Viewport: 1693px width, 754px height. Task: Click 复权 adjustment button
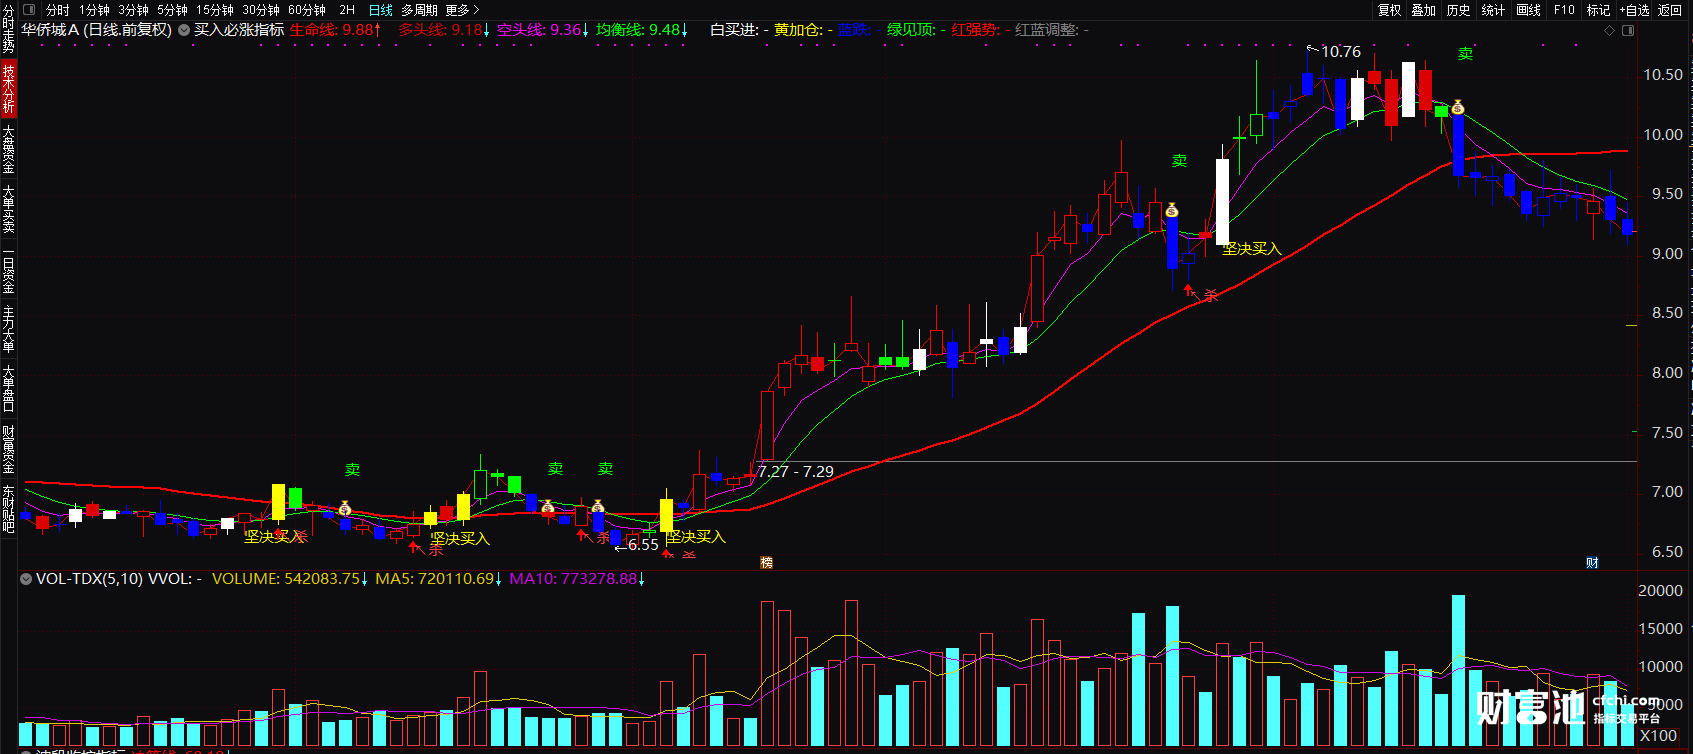[x=1390, y=10]
